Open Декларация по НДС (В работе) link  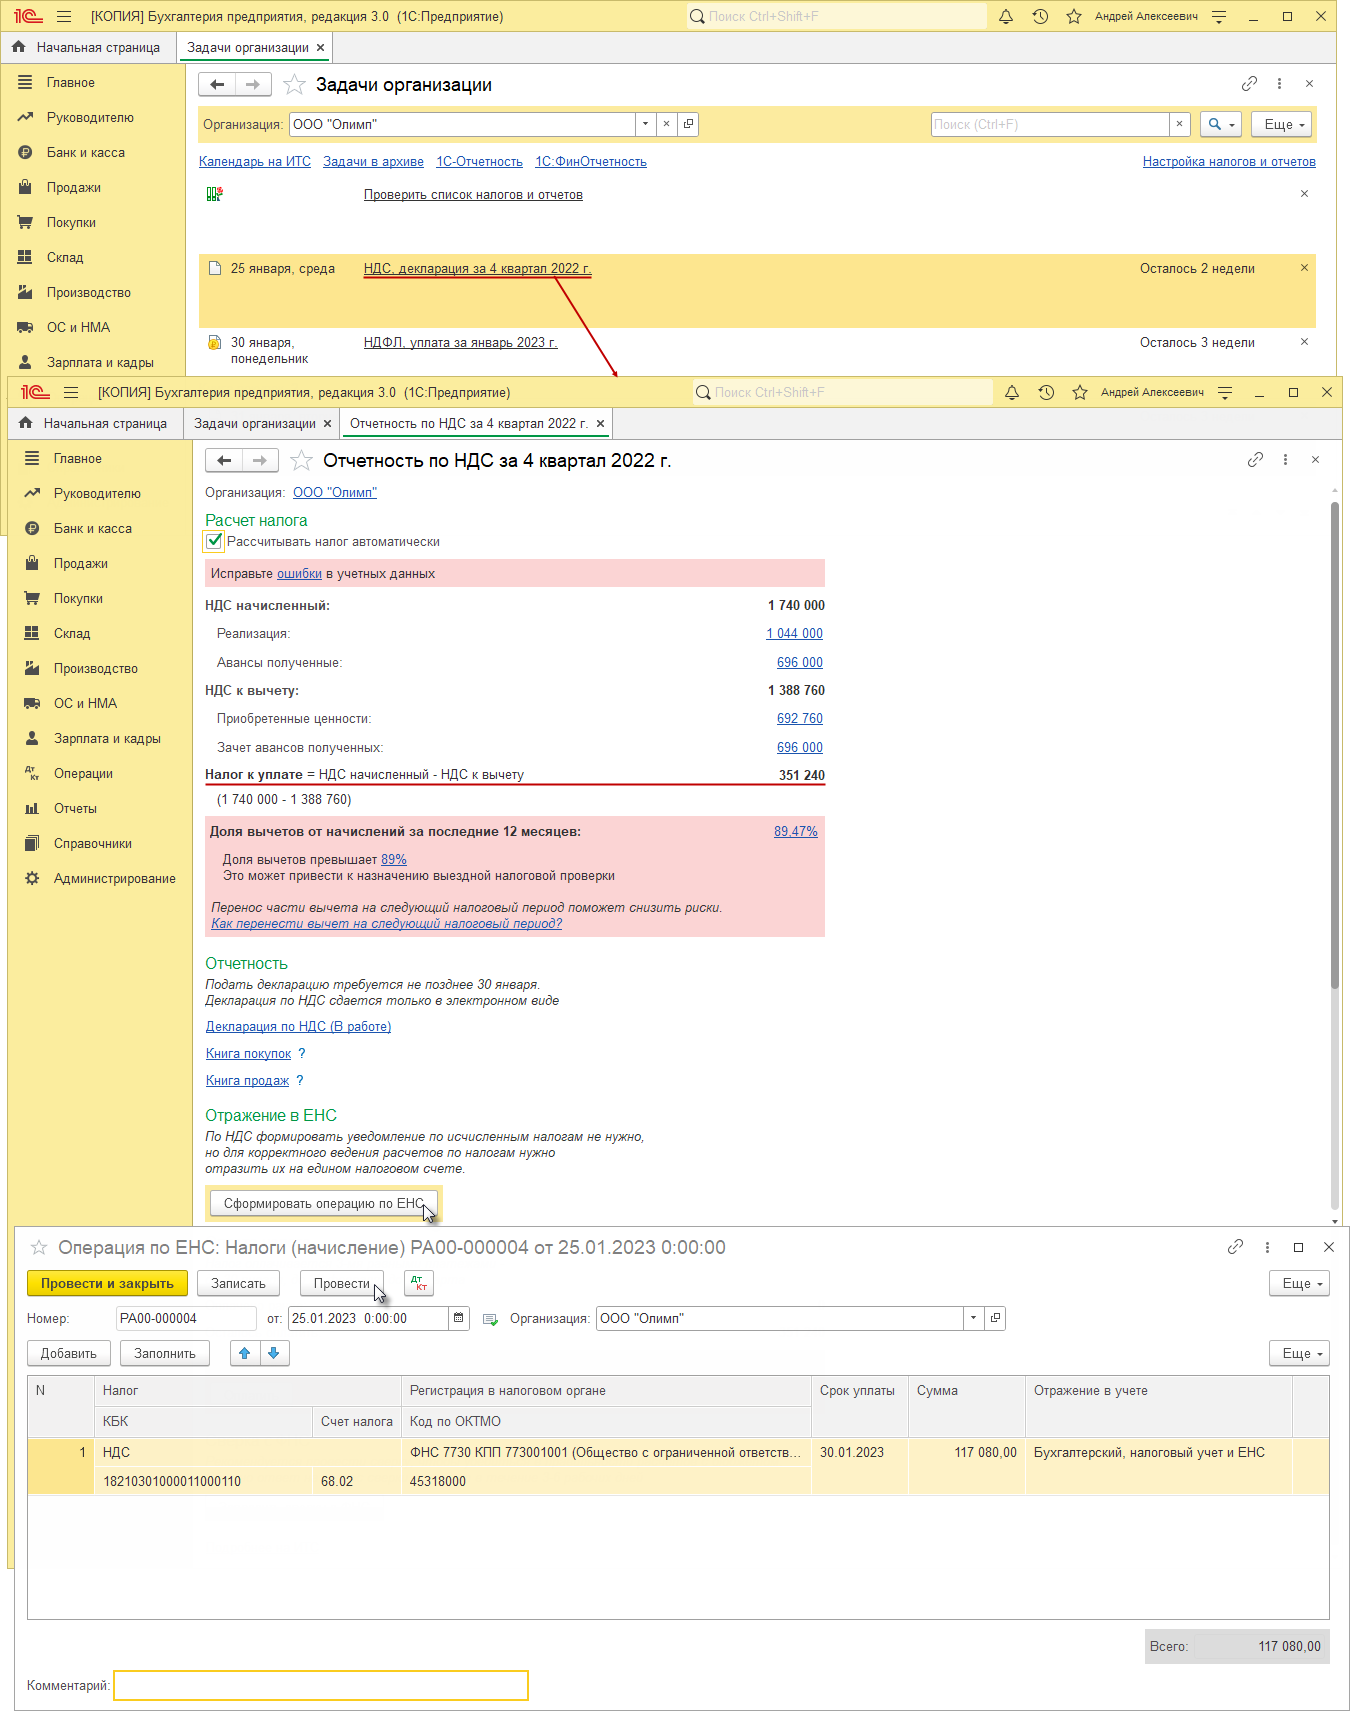298,1026
